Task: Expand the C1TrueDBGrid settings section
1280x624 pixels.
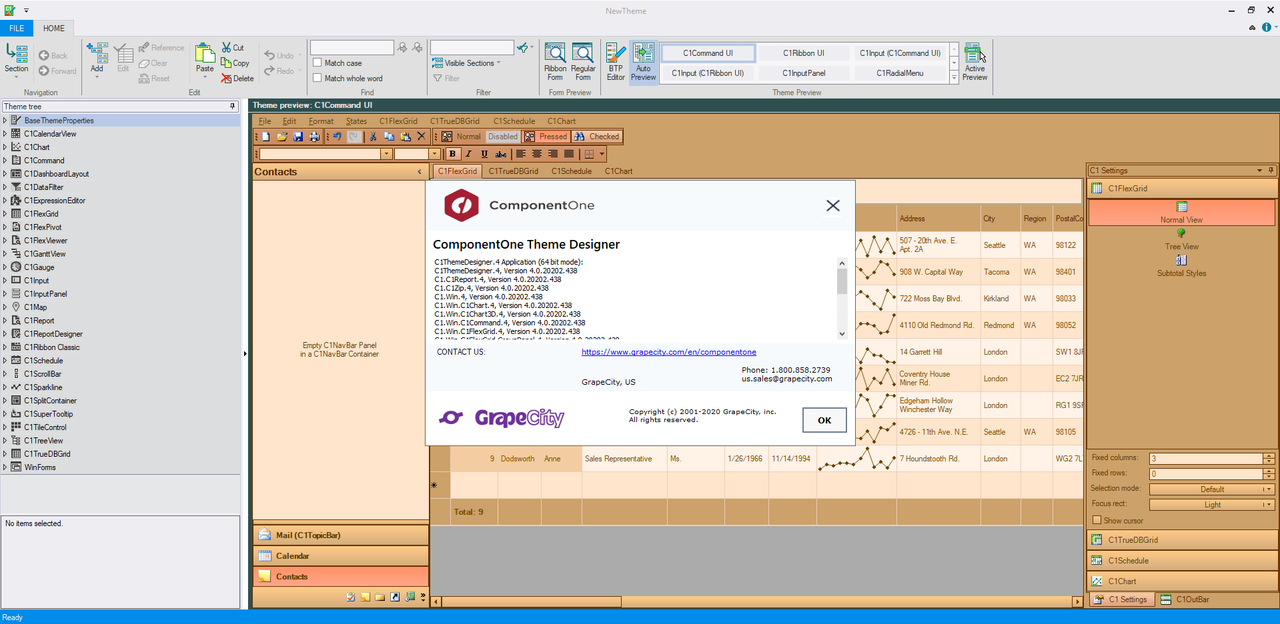Action: pyautogui.click(x=1182, y=540)
